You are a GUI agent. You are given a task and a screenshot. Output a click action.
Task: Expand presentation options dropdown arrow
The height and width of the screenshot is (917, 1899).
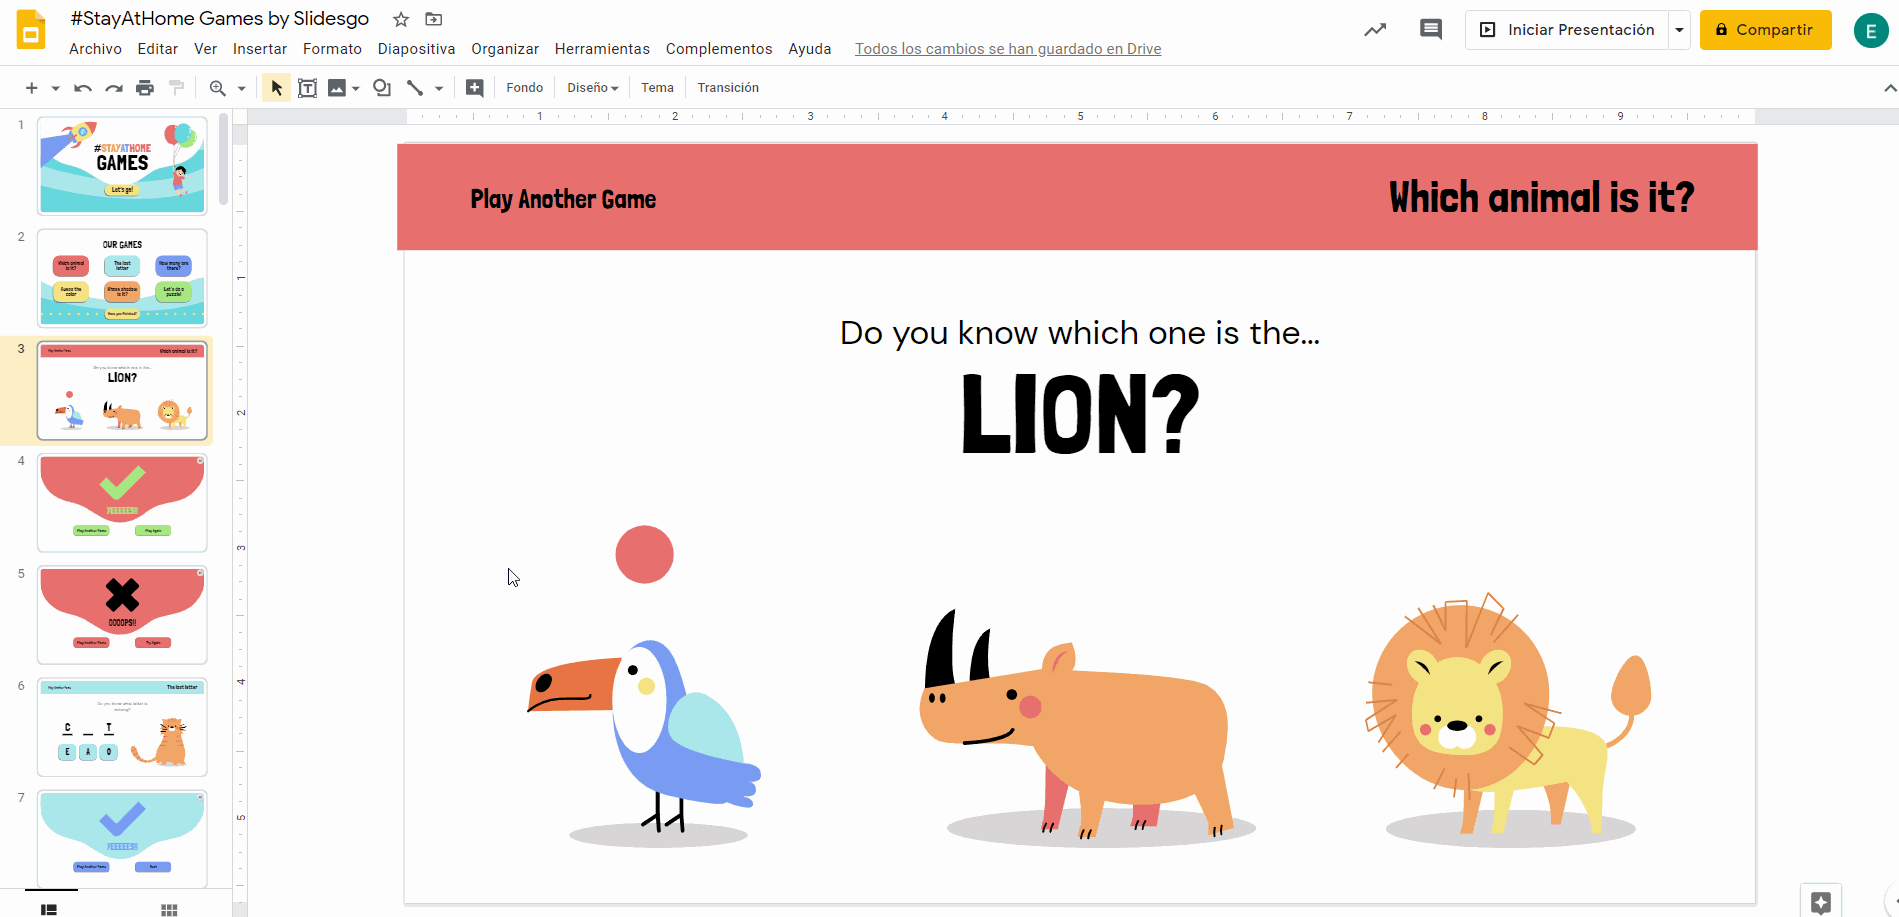(x=1680, y=30)
